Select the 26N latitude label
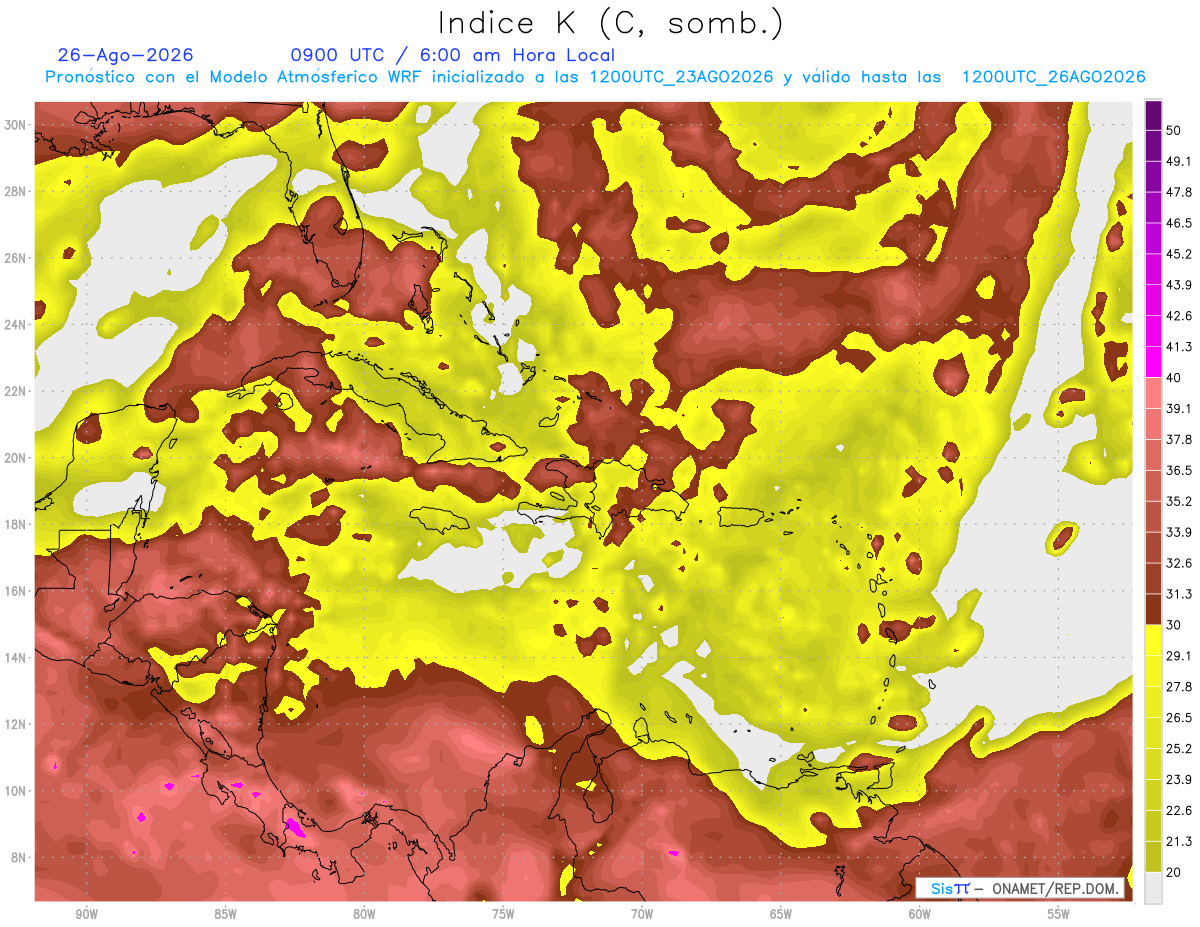Screen dimensions: 1200x927 click(16, 258)
